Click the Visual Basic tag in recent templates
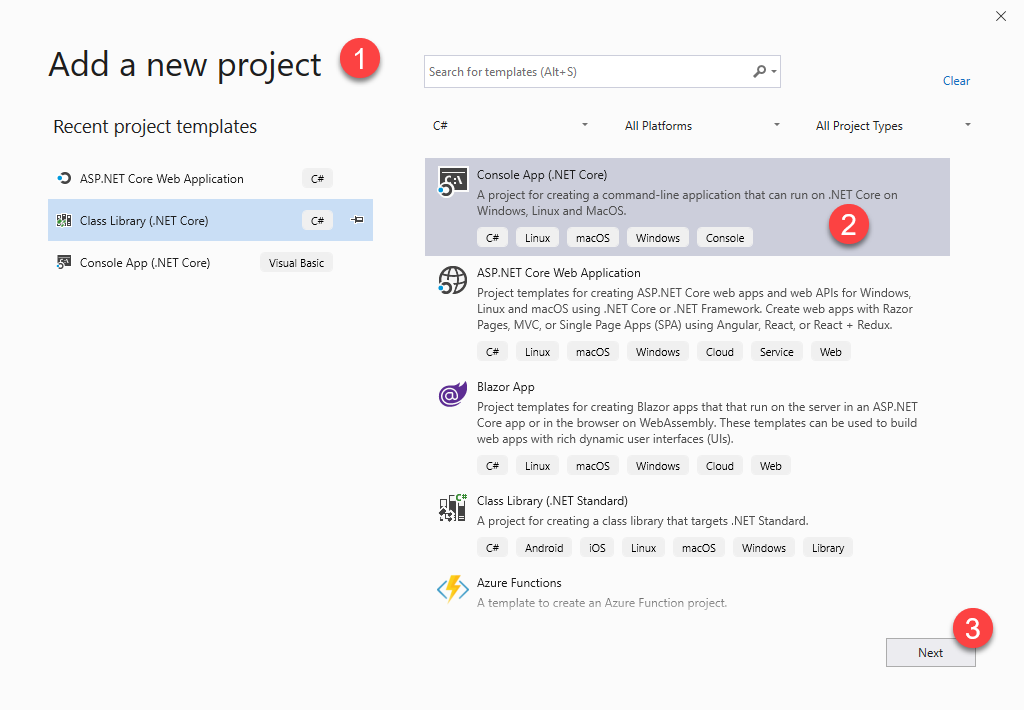Image resolution: width=1024 pixels, height=710 pixels. click(x=296, y=263)
